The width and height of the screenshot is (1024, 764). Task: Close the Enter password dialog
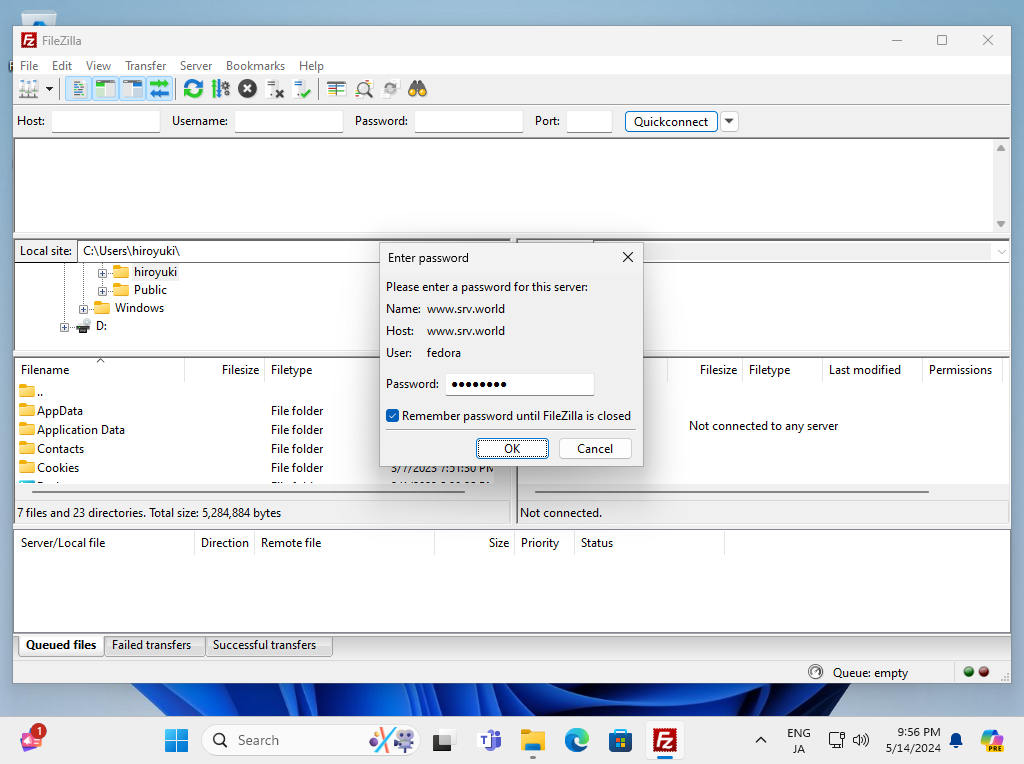pyautogui.click(x=628, y=257)
